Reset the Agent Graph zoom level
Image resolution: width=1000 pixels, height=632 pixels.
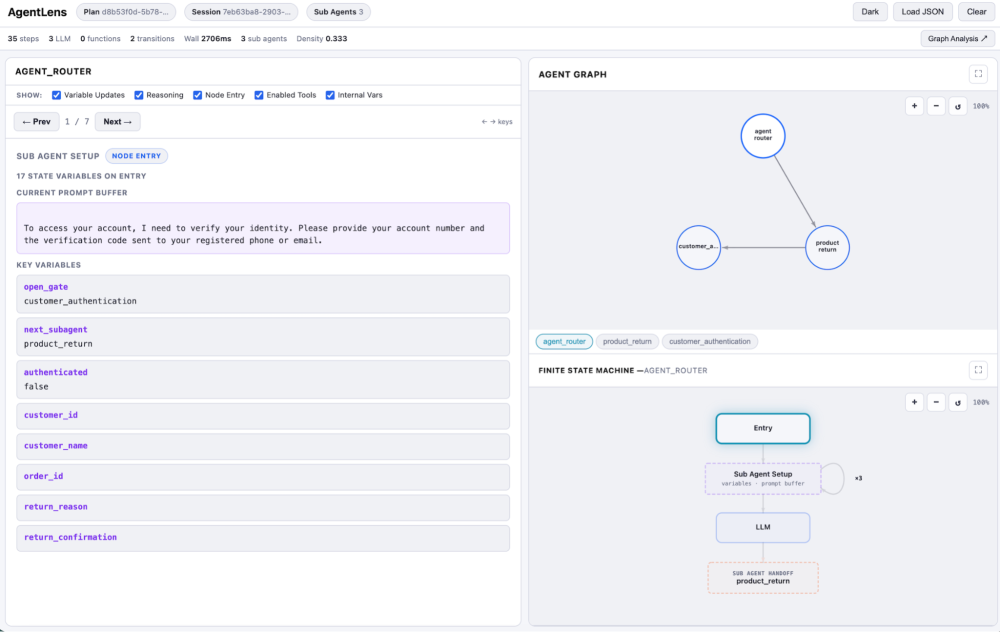957,106
